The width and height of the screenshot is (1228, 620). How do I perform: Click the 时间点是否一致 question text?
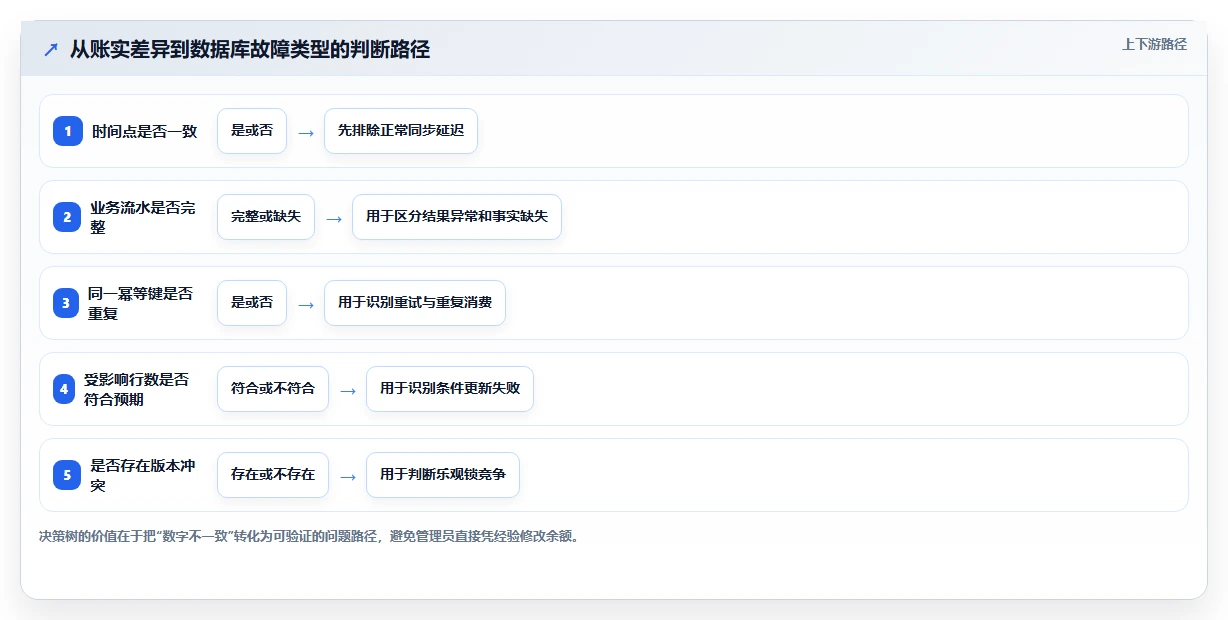pos(145,131)
